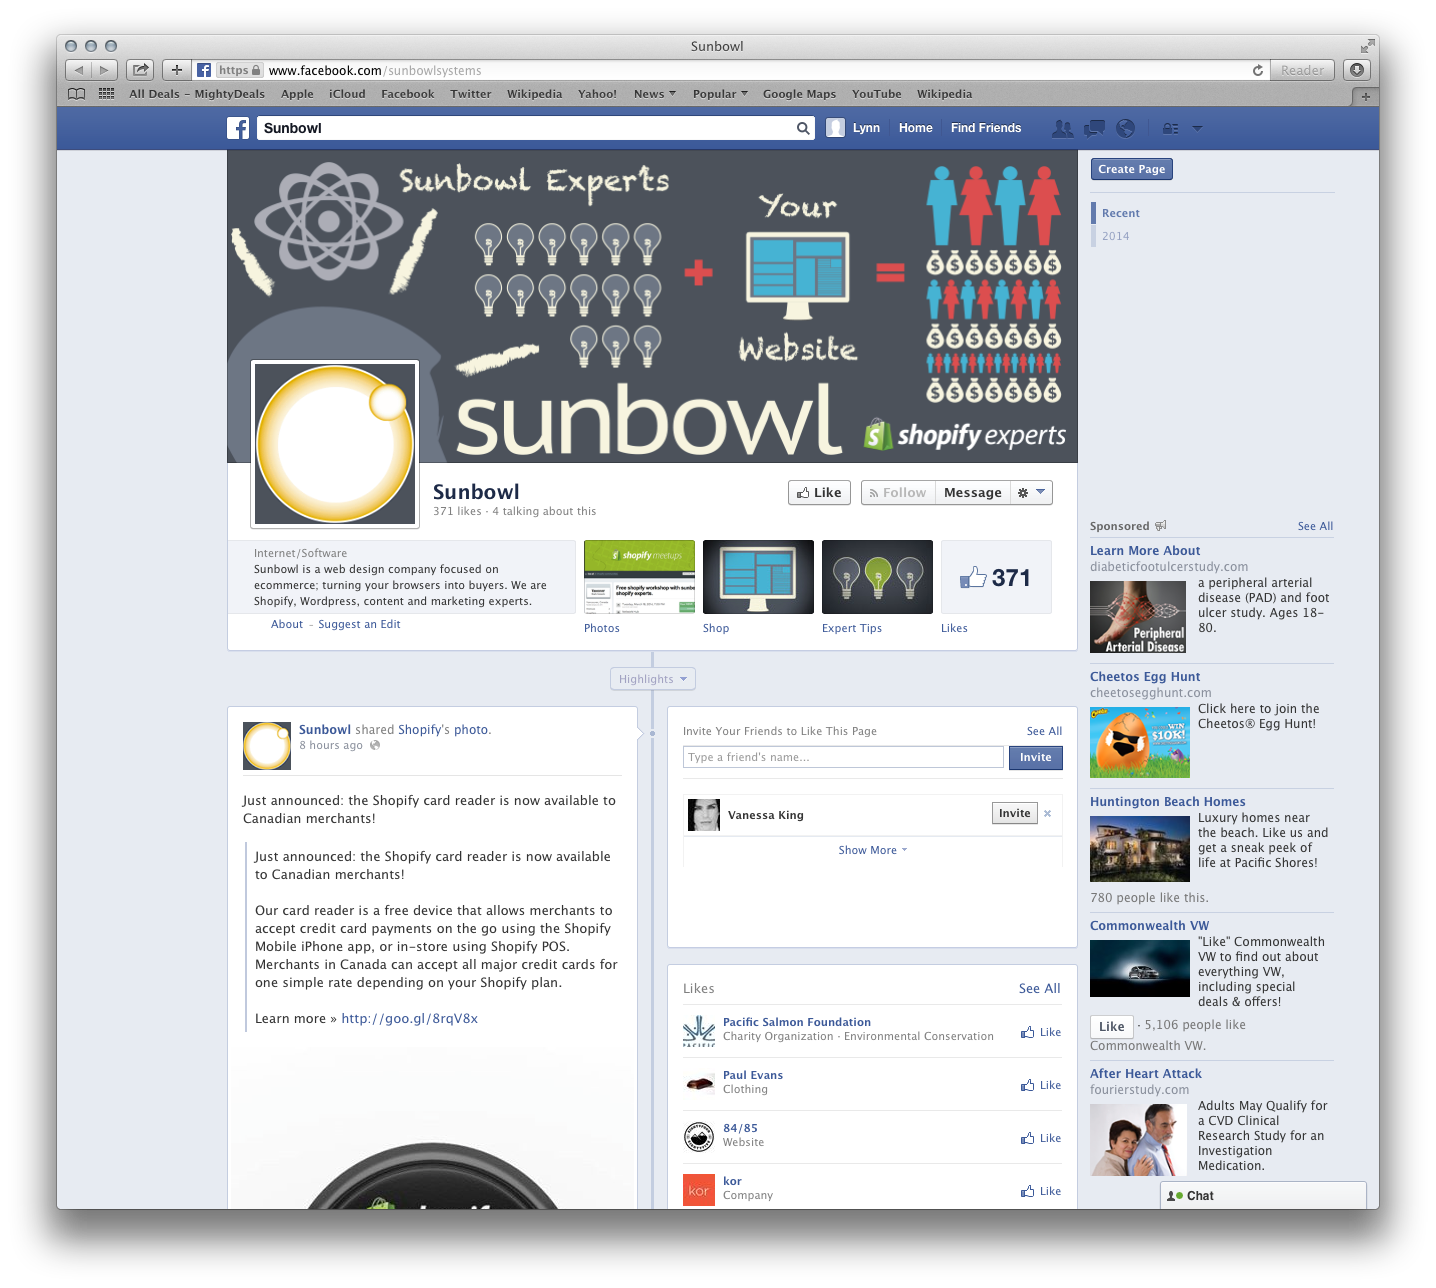The image size is (1436, 1288).
Task: Like the Paul Evans page
Action: click(x=1041, y=1085)
